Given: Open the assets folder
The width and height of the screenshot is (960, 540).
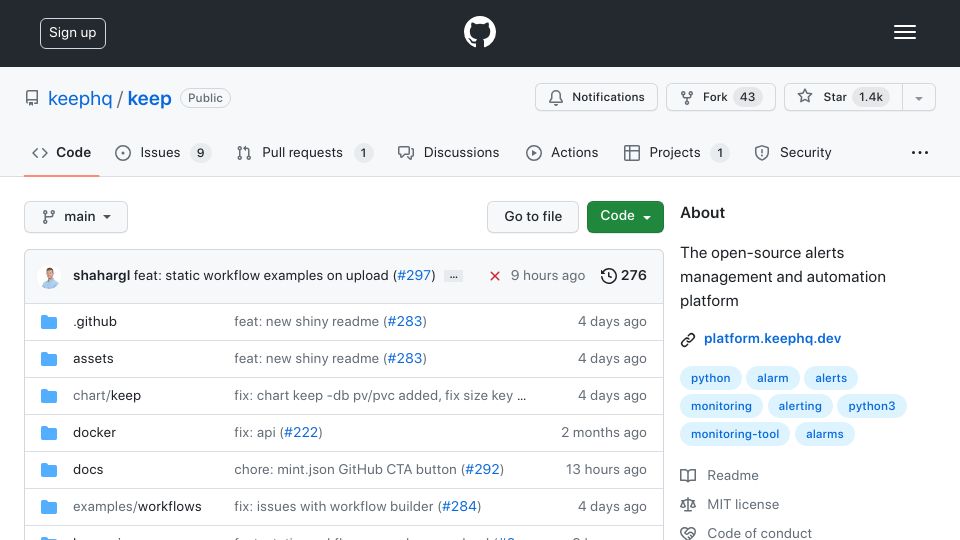Looking at the screenshot, I should point(93,359).
